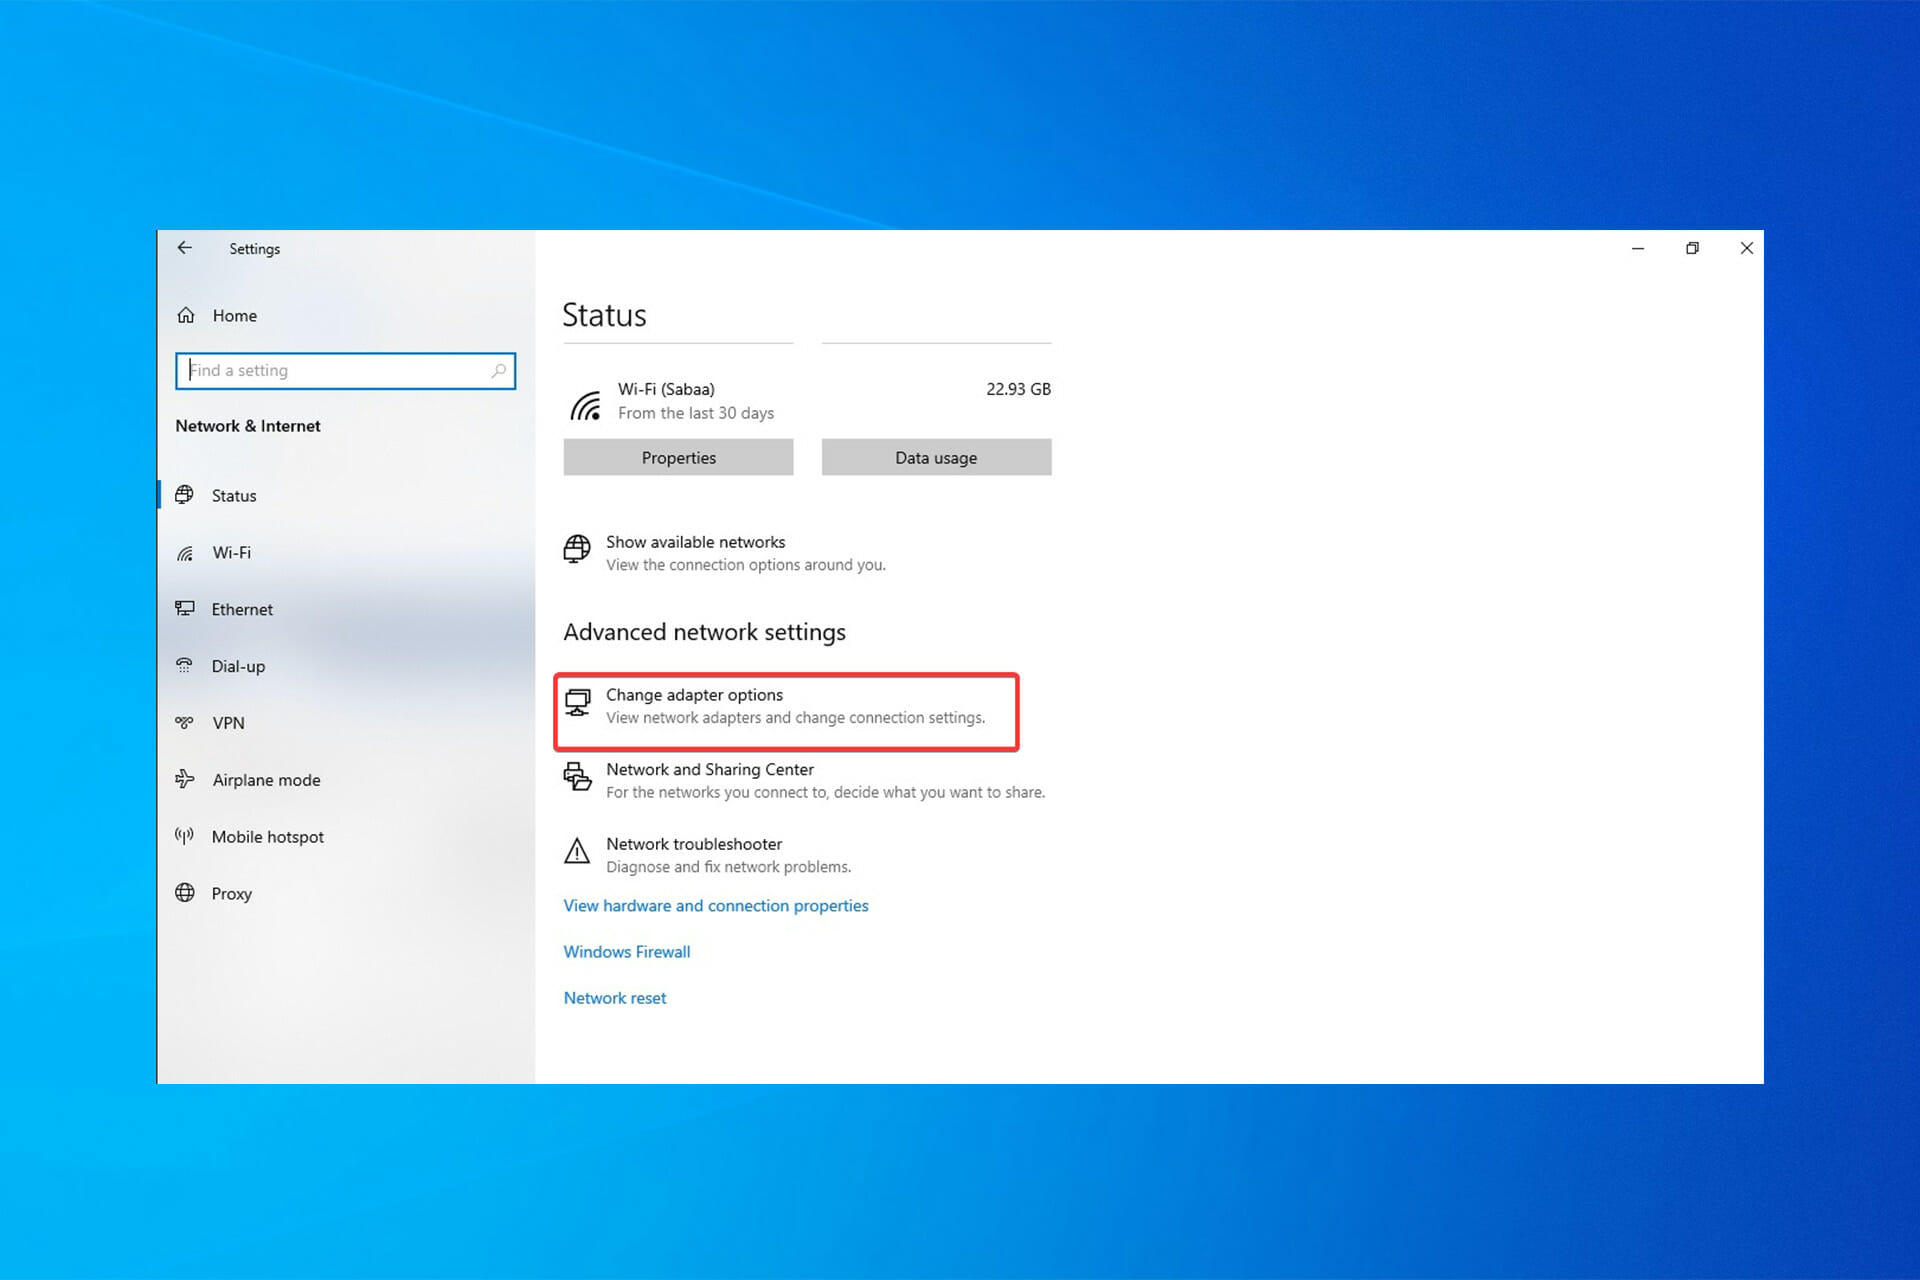Open the Status menu item
Screen dimensions: 1920x1280
point(234,496)
